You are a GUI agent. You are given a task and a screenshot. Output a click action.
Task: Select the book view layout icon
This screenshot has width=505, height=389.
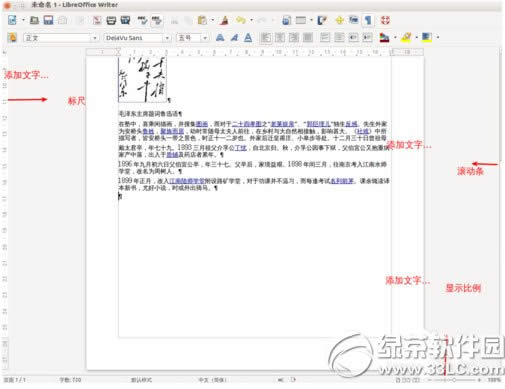(x=416, y=380)
